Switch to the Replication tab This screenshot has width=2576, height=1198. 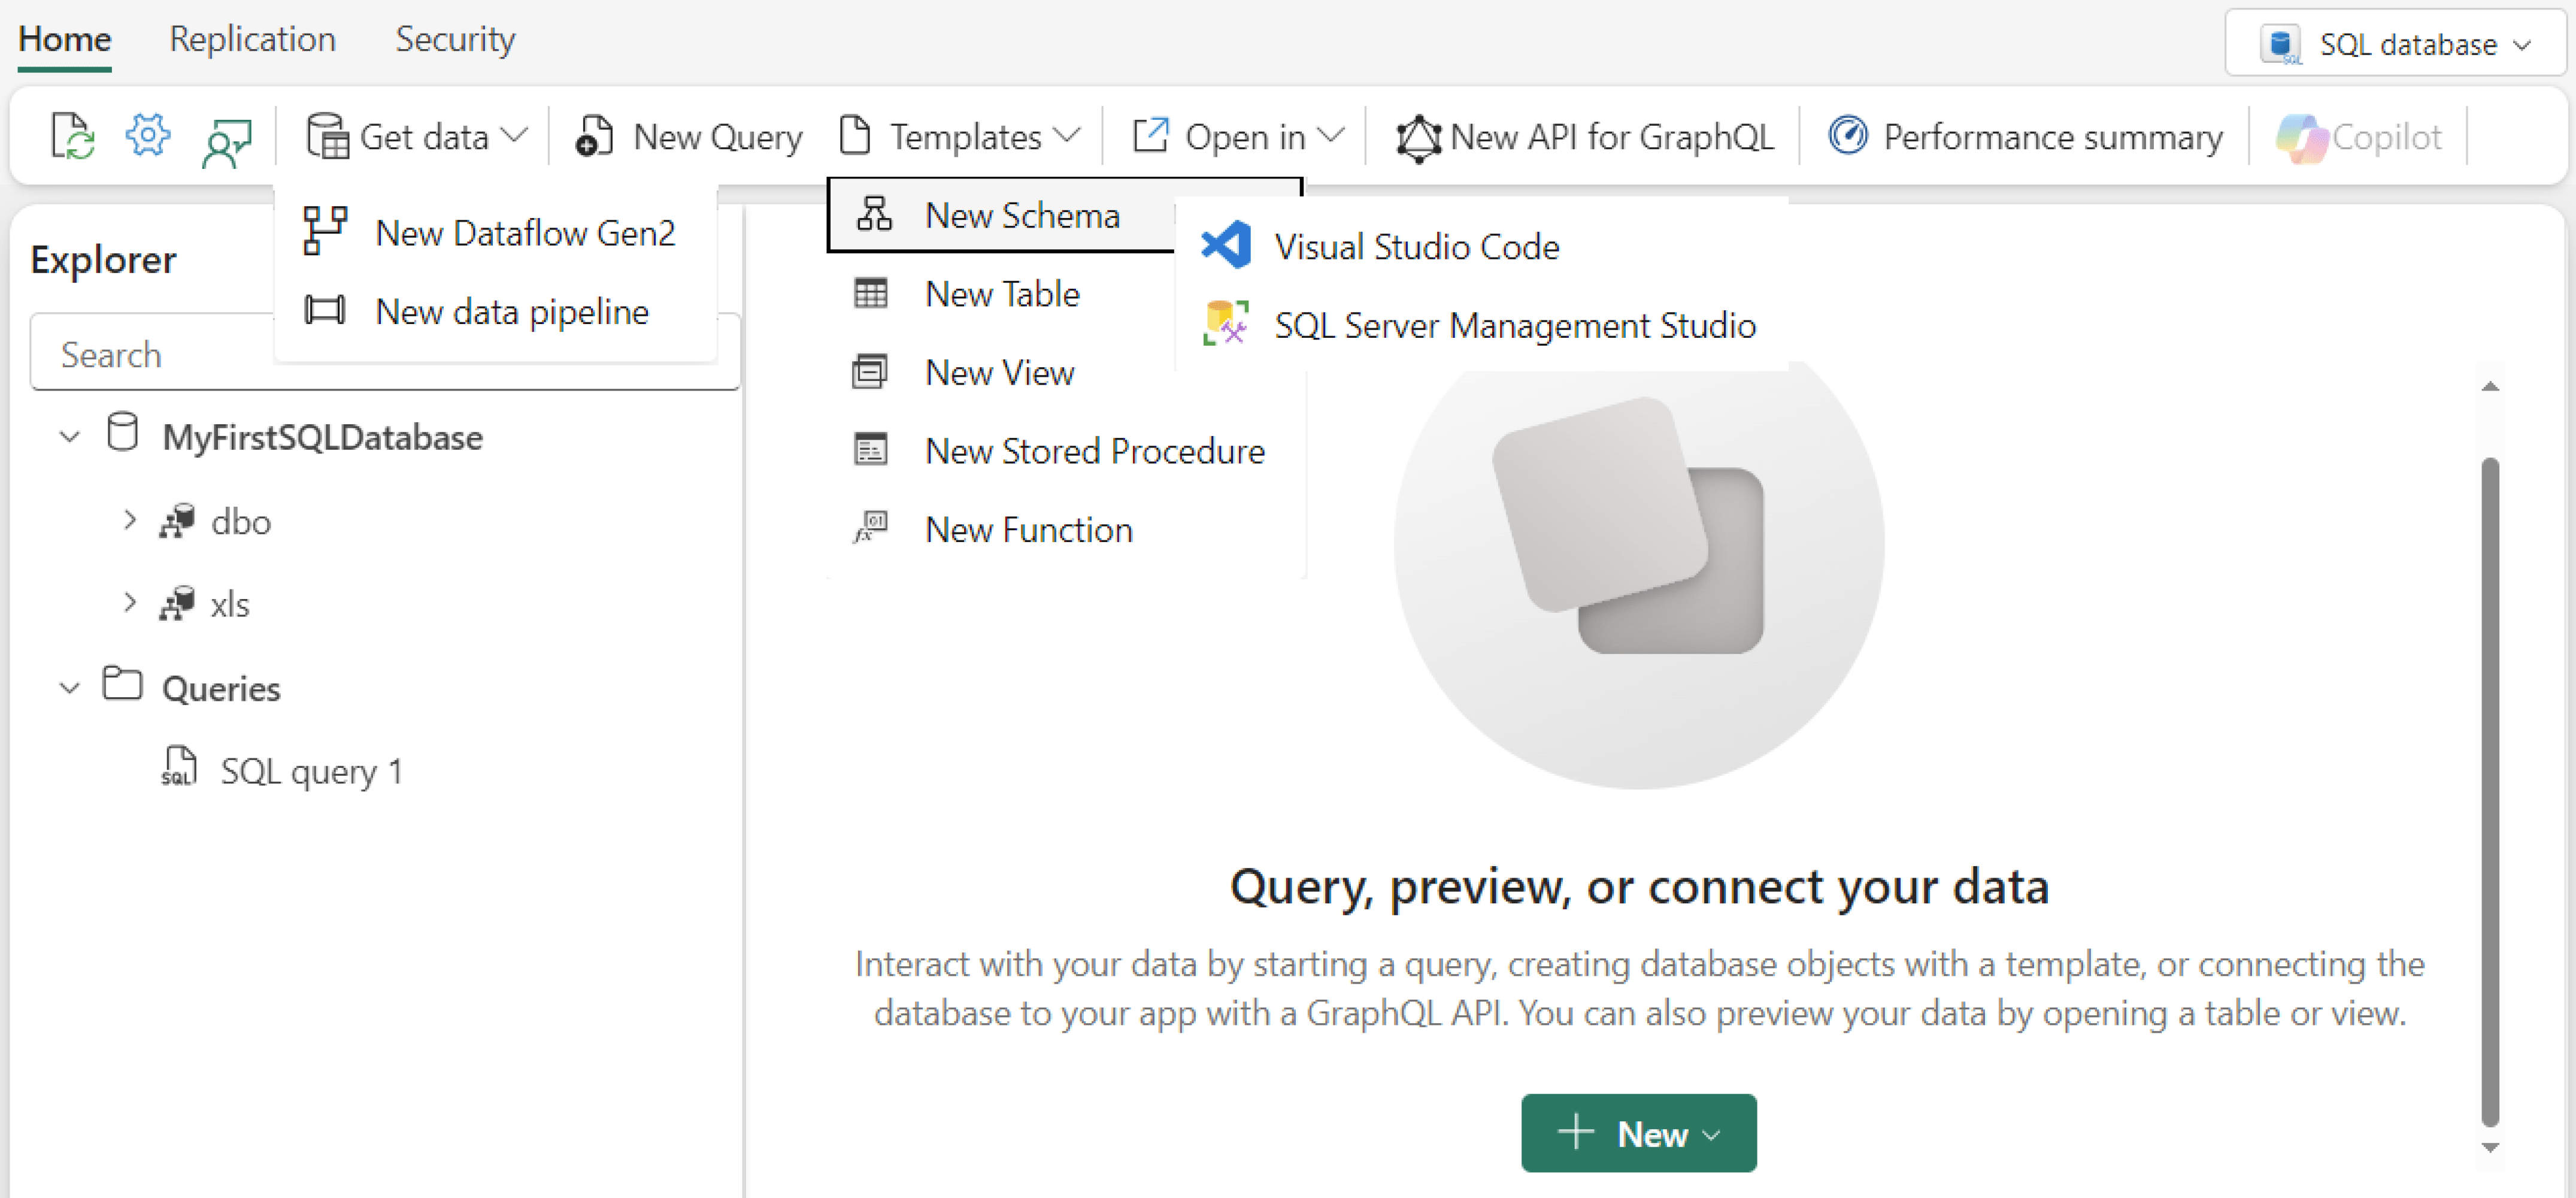pyautogui.click(x=253, y=39)
